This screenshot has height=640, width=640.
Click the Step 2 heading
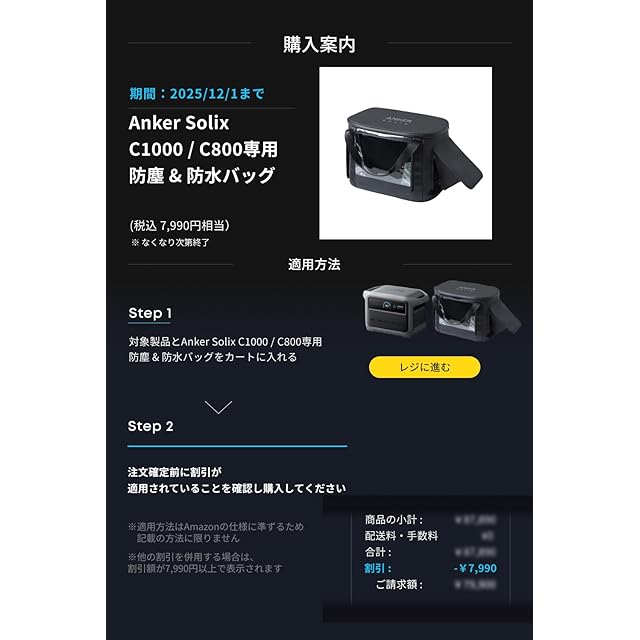[x=151, y=426]
